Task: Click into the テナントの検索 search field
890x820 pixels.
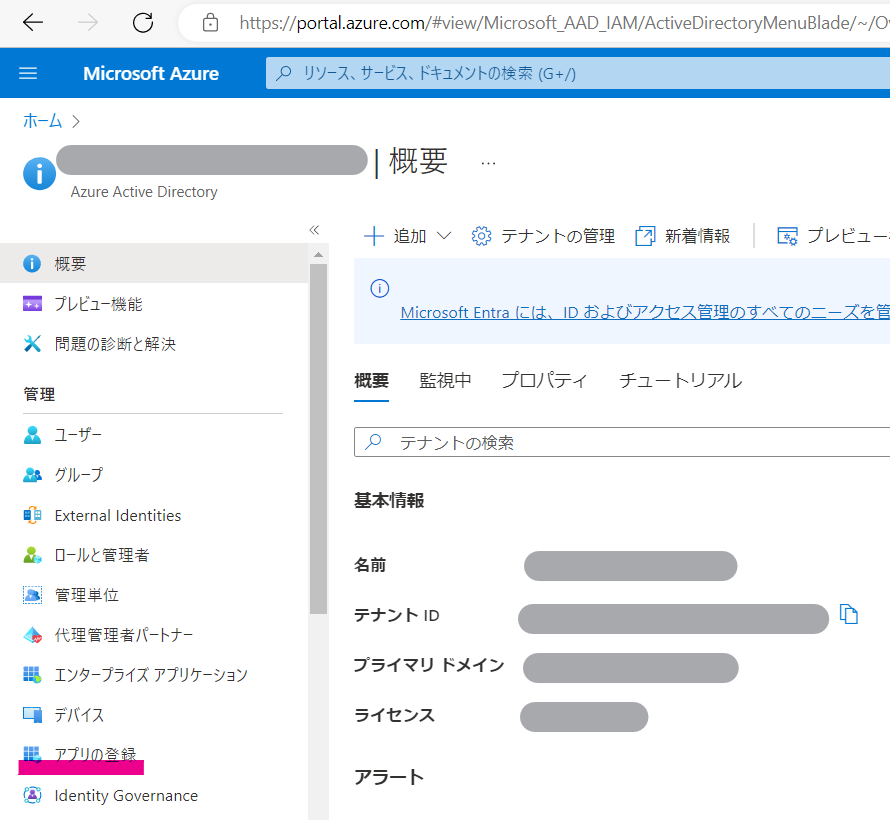Action: pos(622,442)
